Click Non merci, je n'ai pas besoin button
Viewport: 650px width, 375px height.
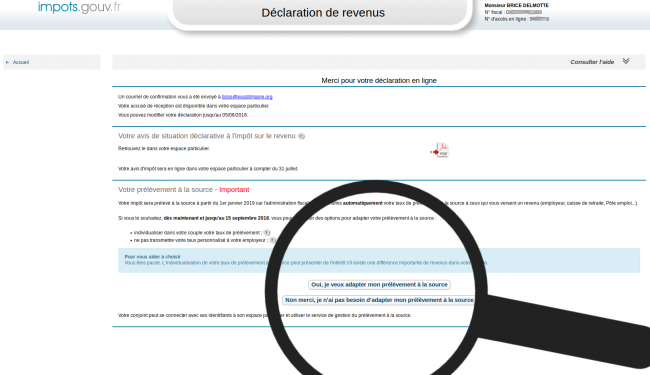[379, 300]
